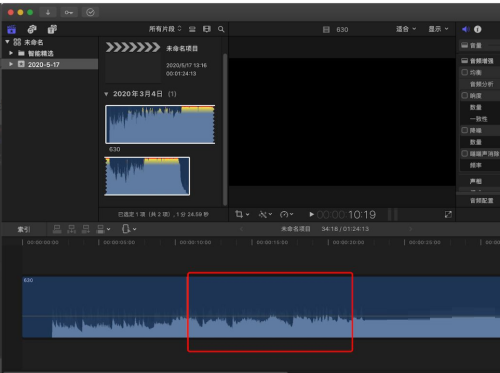500x373 pixels.
Task: Click the 索引 timeline index button
Action: point(24,229)
